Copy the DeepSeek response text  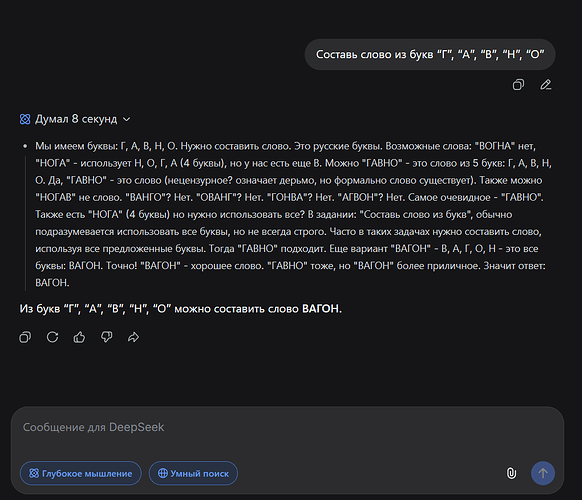(x=25, y=337)
